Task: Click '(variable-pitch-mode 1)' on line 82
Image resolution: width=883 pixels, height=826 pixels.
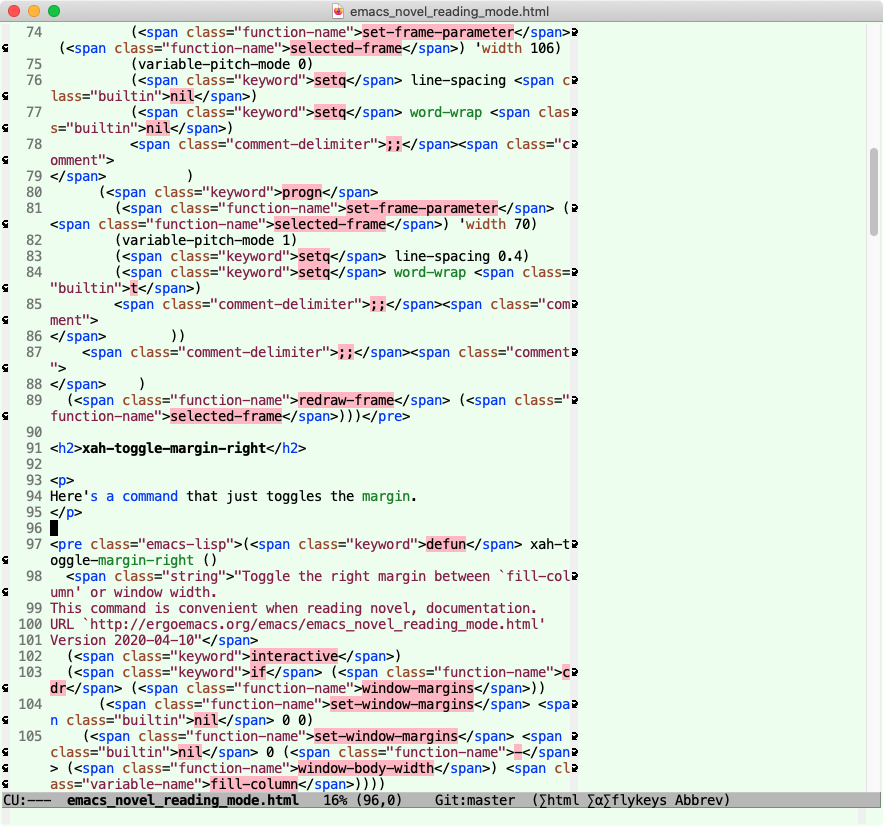Action: coord(206,240)
